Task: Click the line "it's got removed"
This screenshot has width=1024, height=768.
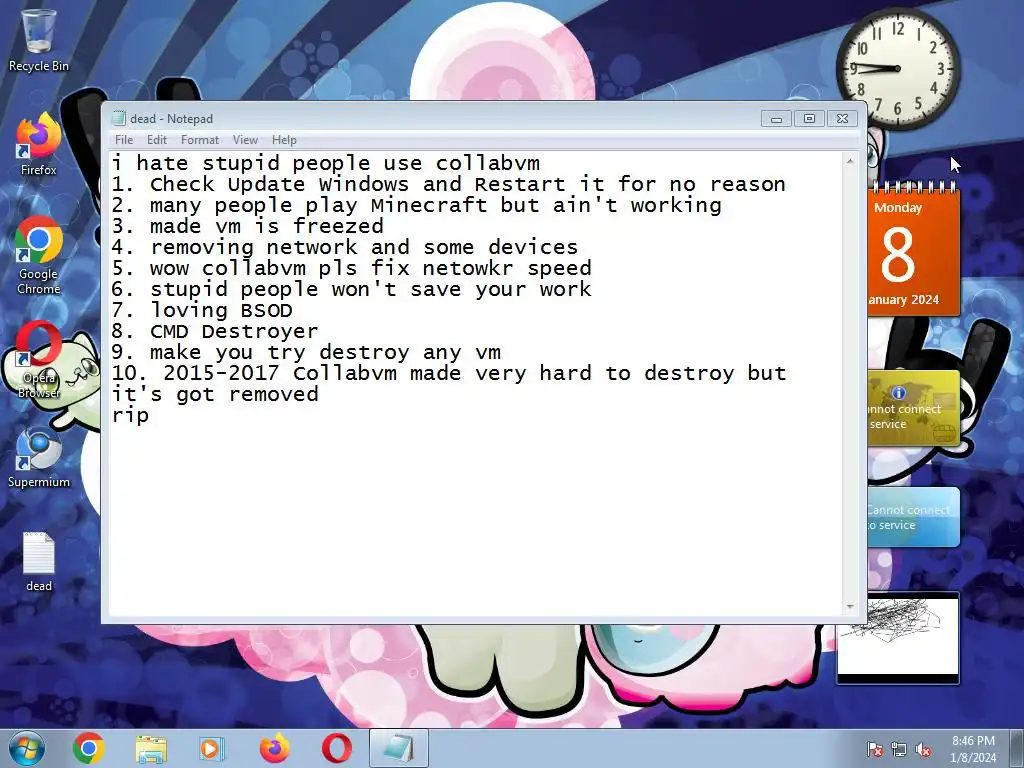Action: [215, 394]
